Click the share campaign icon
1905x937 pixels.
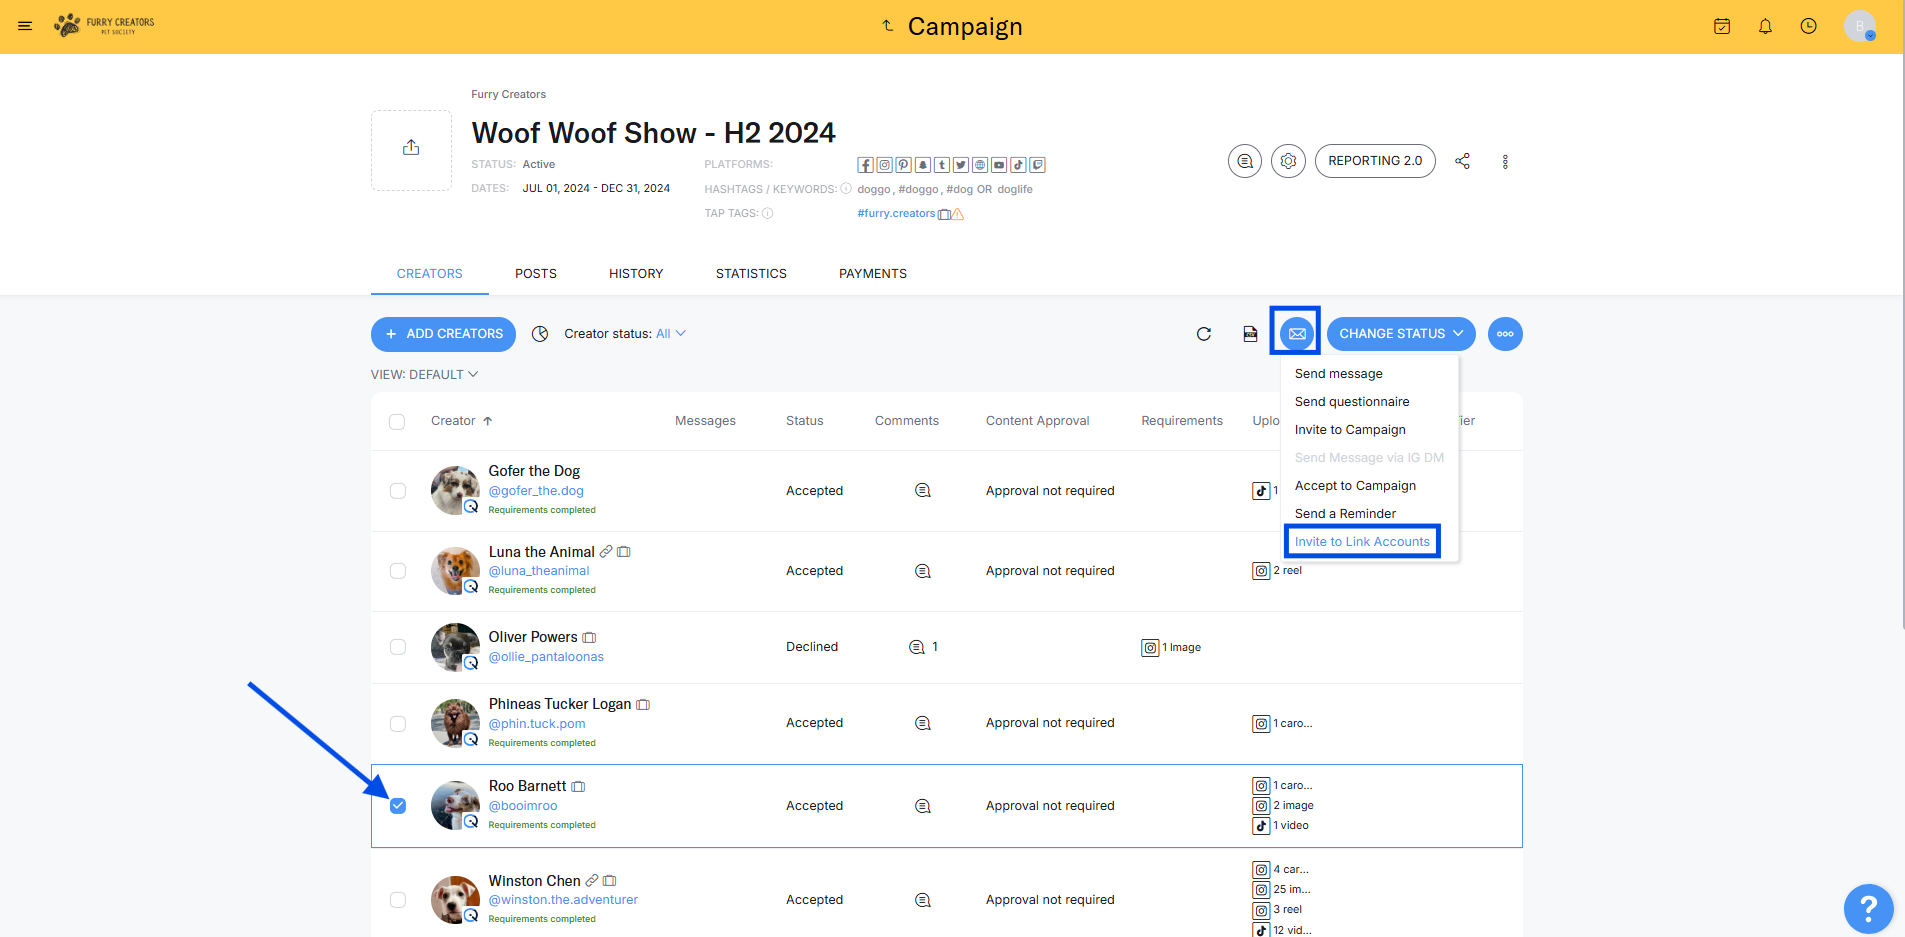[1462, 161]
